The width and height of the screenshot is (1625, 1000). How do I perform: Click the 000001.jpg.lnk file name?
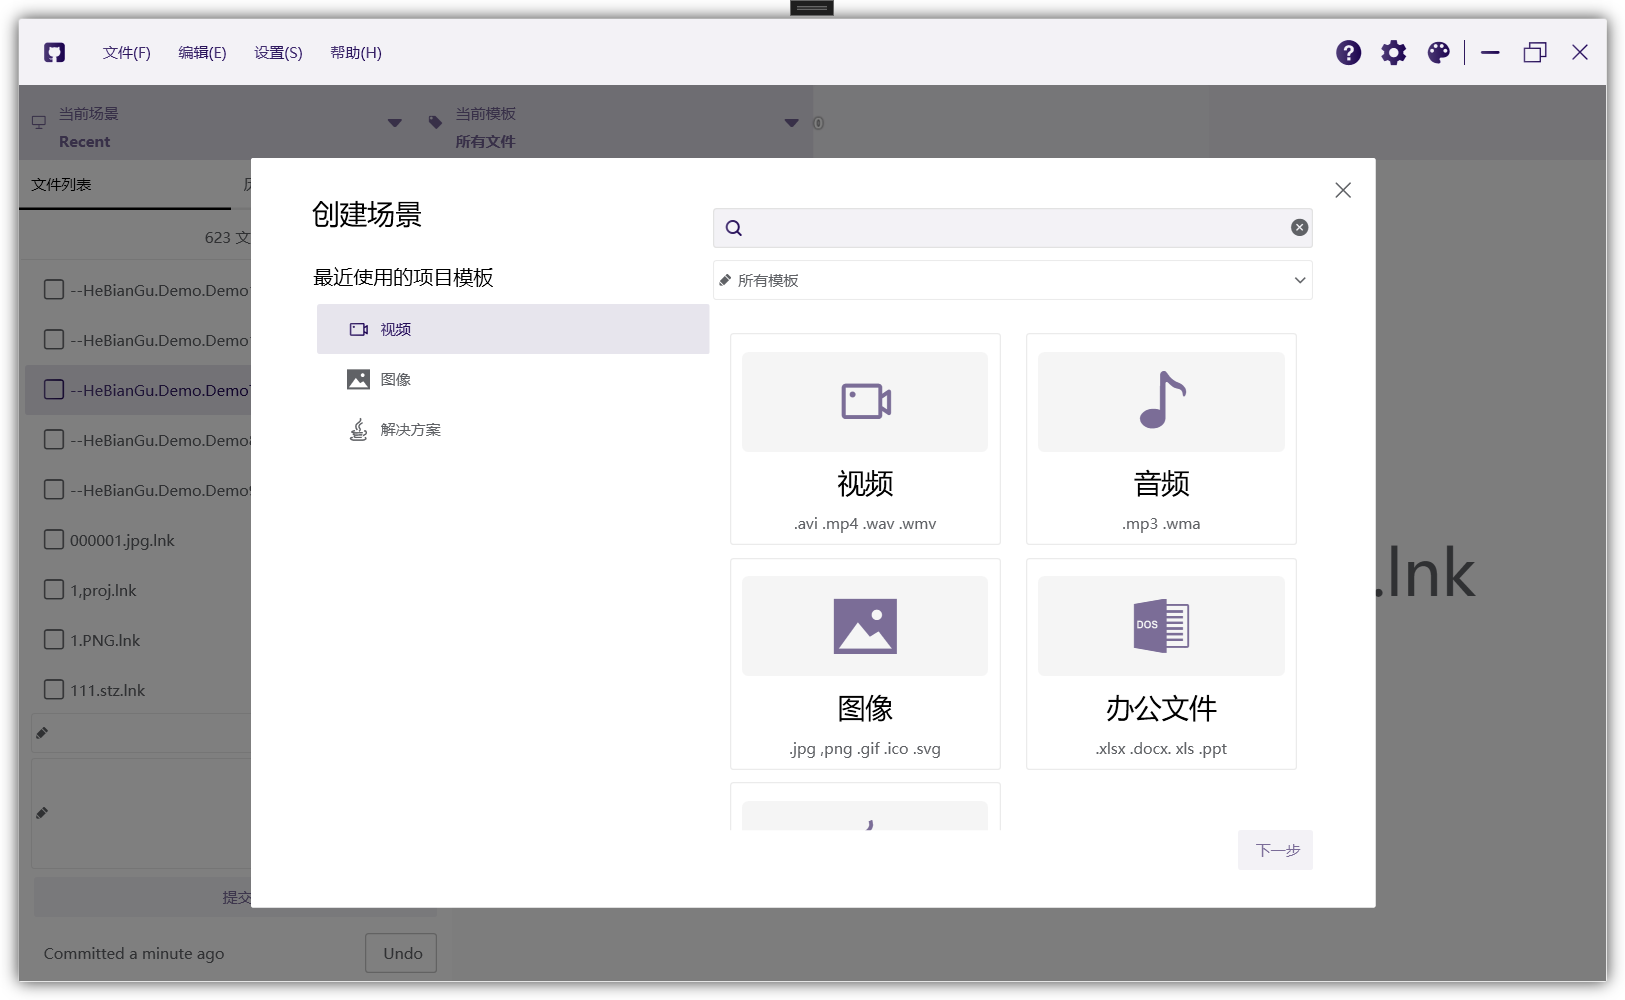(x=122, y=540)
